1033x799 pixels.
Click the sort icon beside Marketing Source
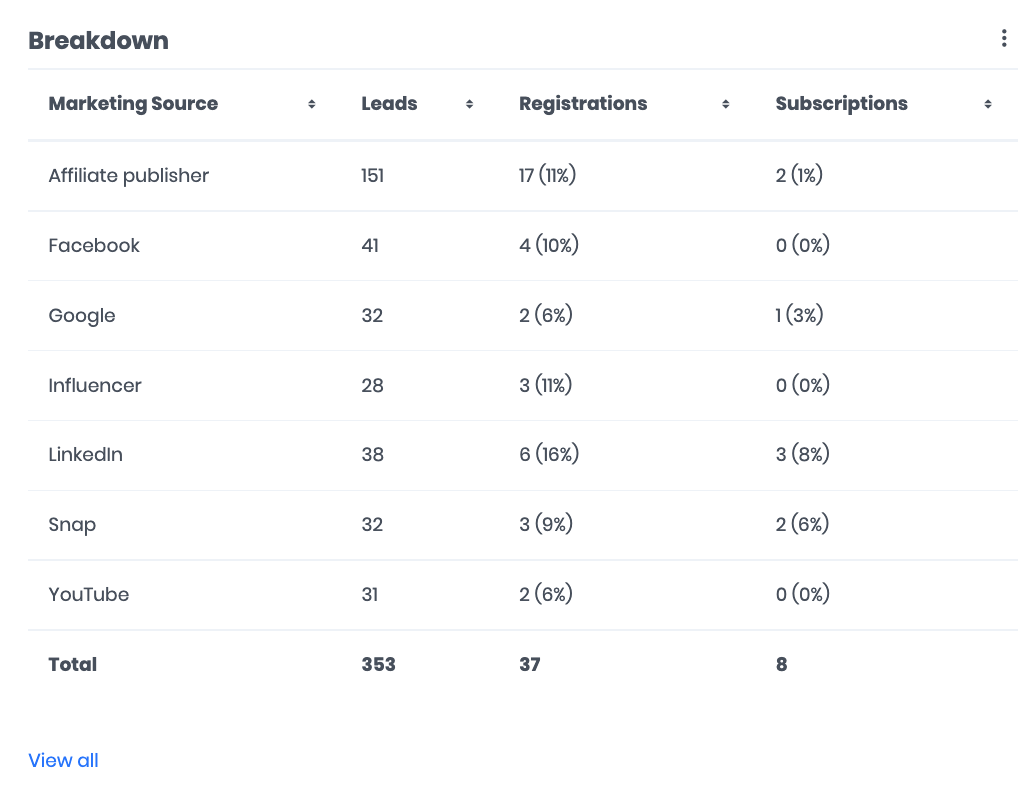[311, 103]
